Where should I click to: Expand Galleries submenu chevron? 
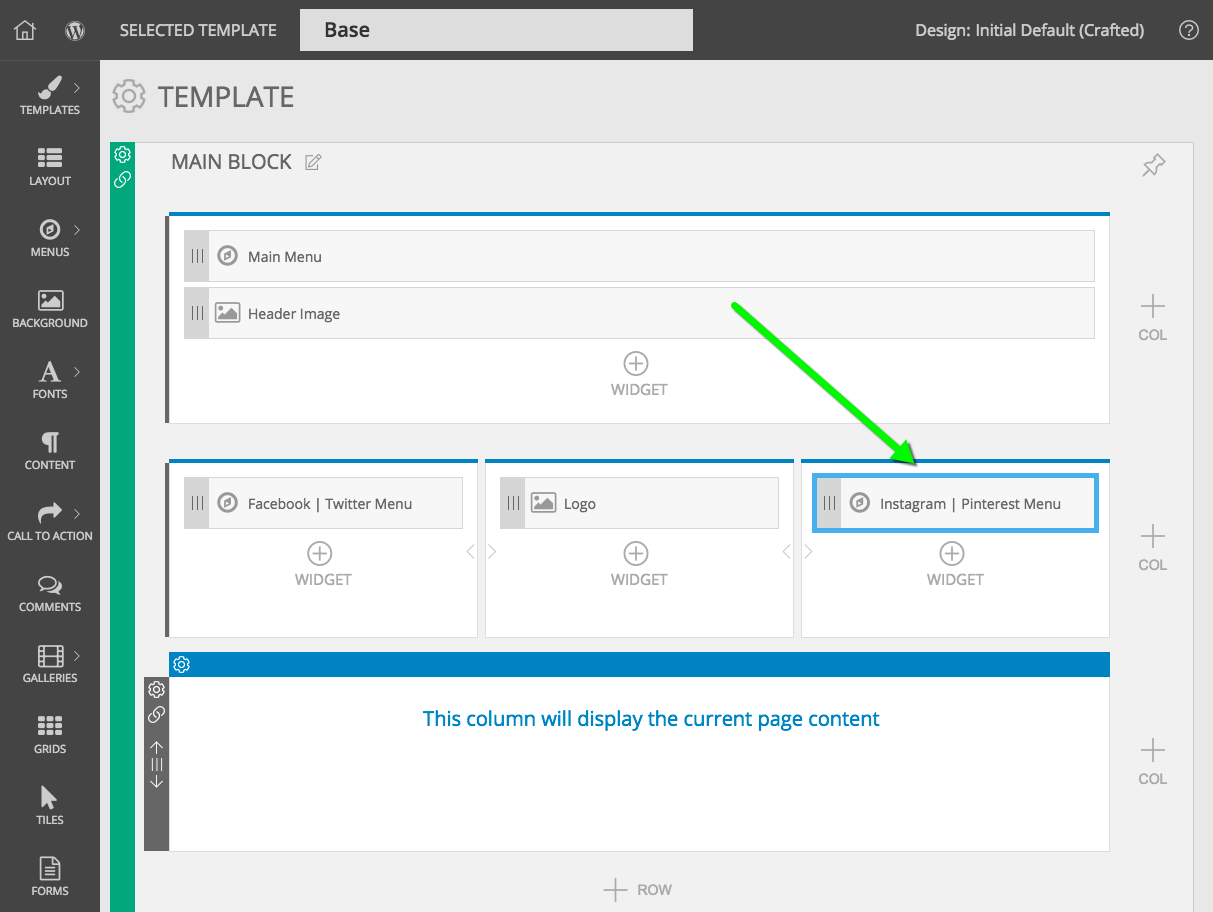click(77, 656)
